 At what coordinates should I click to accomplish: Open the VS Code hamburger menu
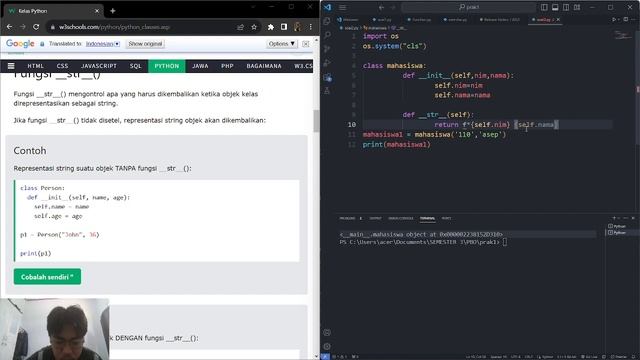tap(342, 7)
